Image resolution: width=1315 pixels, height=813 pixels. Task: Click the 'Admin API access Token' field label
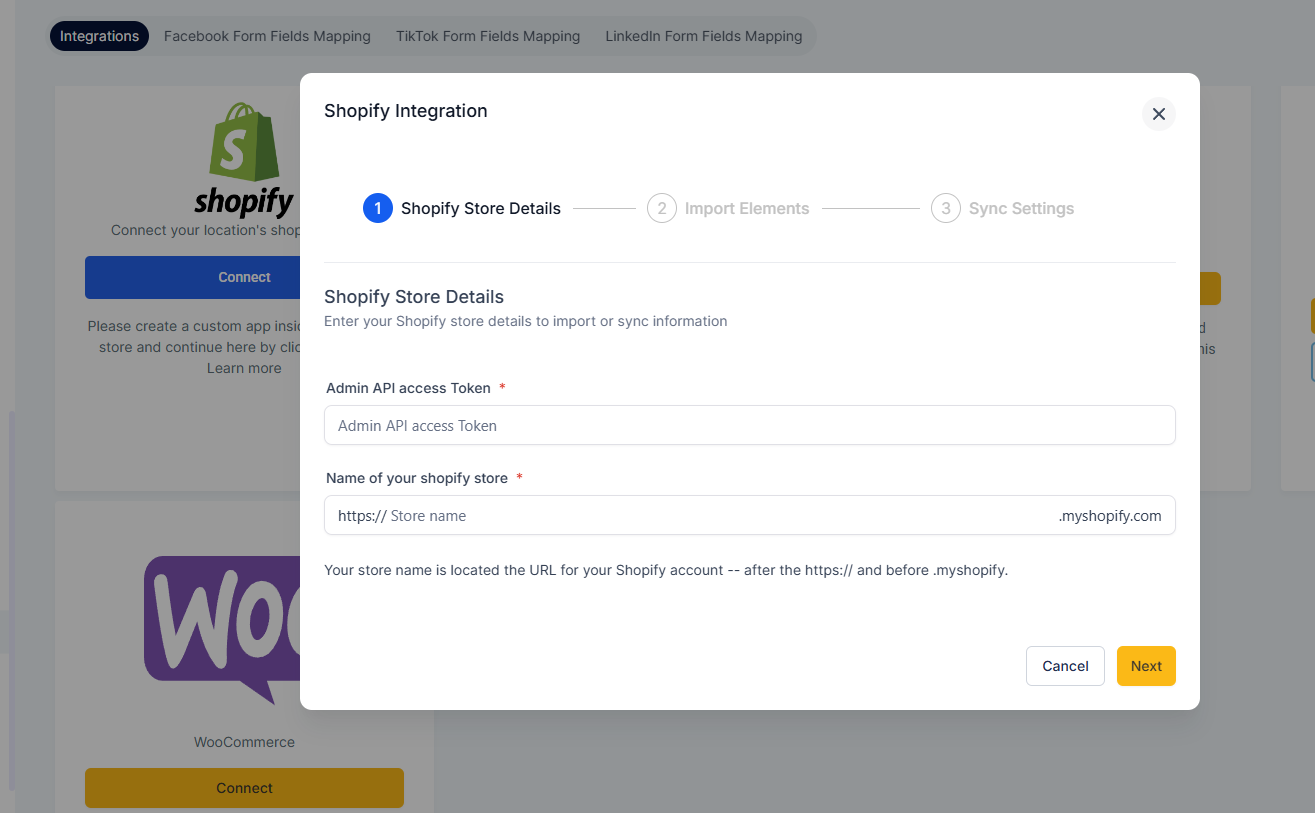pos(408,388)
